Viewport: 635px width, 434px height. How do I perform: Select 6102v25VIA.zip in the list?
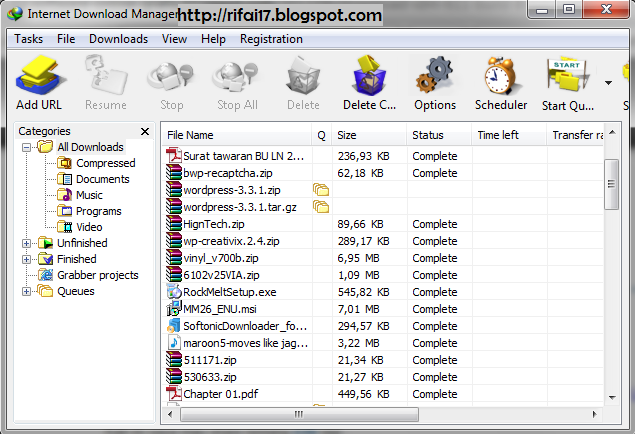(221, 275)
